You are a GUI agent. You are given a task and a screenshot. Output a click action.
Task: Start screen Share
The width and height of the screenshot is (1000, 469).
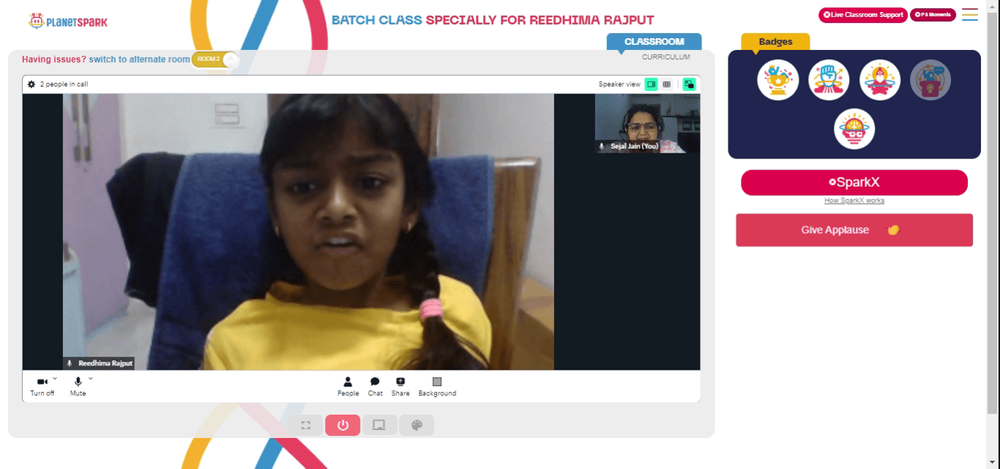click(401, 387)
